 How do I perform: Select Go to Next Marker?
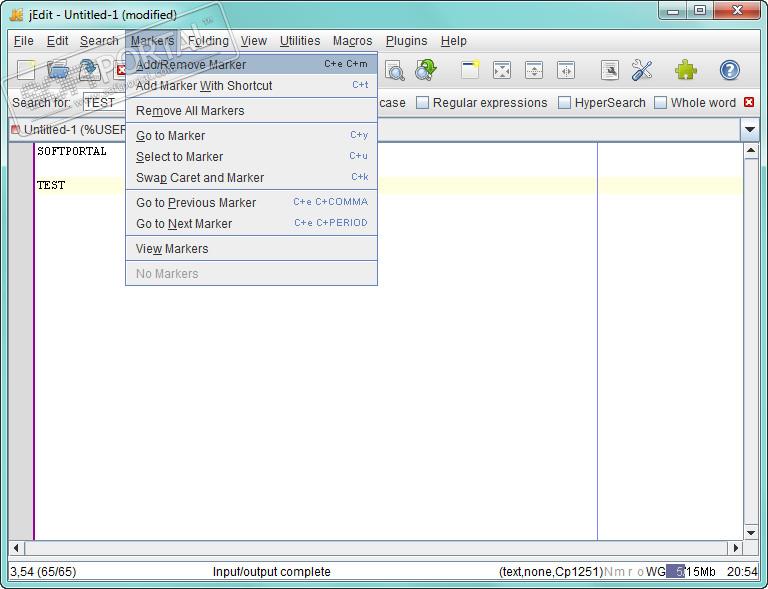tap(251, 223)
